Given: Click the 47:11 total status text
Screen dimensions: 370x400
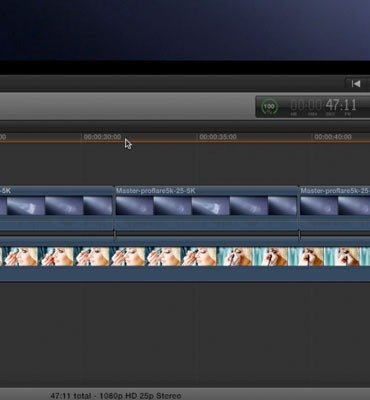Looking at the screenshot, I should pos(116,396).
